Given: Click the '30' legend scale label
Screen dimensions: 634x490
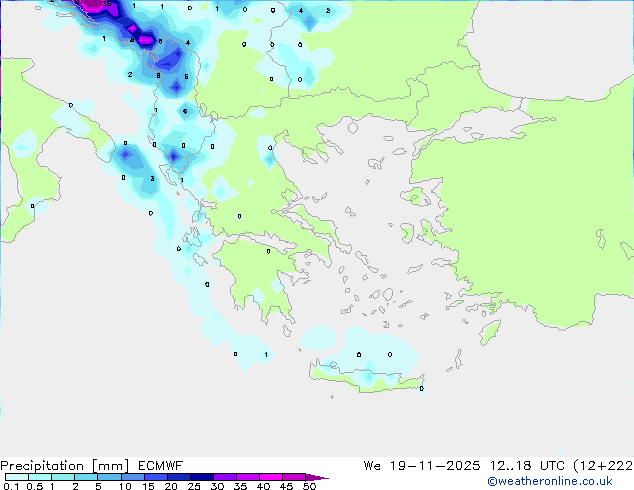Looking at the screenshot, I should [x=217, y=486].
